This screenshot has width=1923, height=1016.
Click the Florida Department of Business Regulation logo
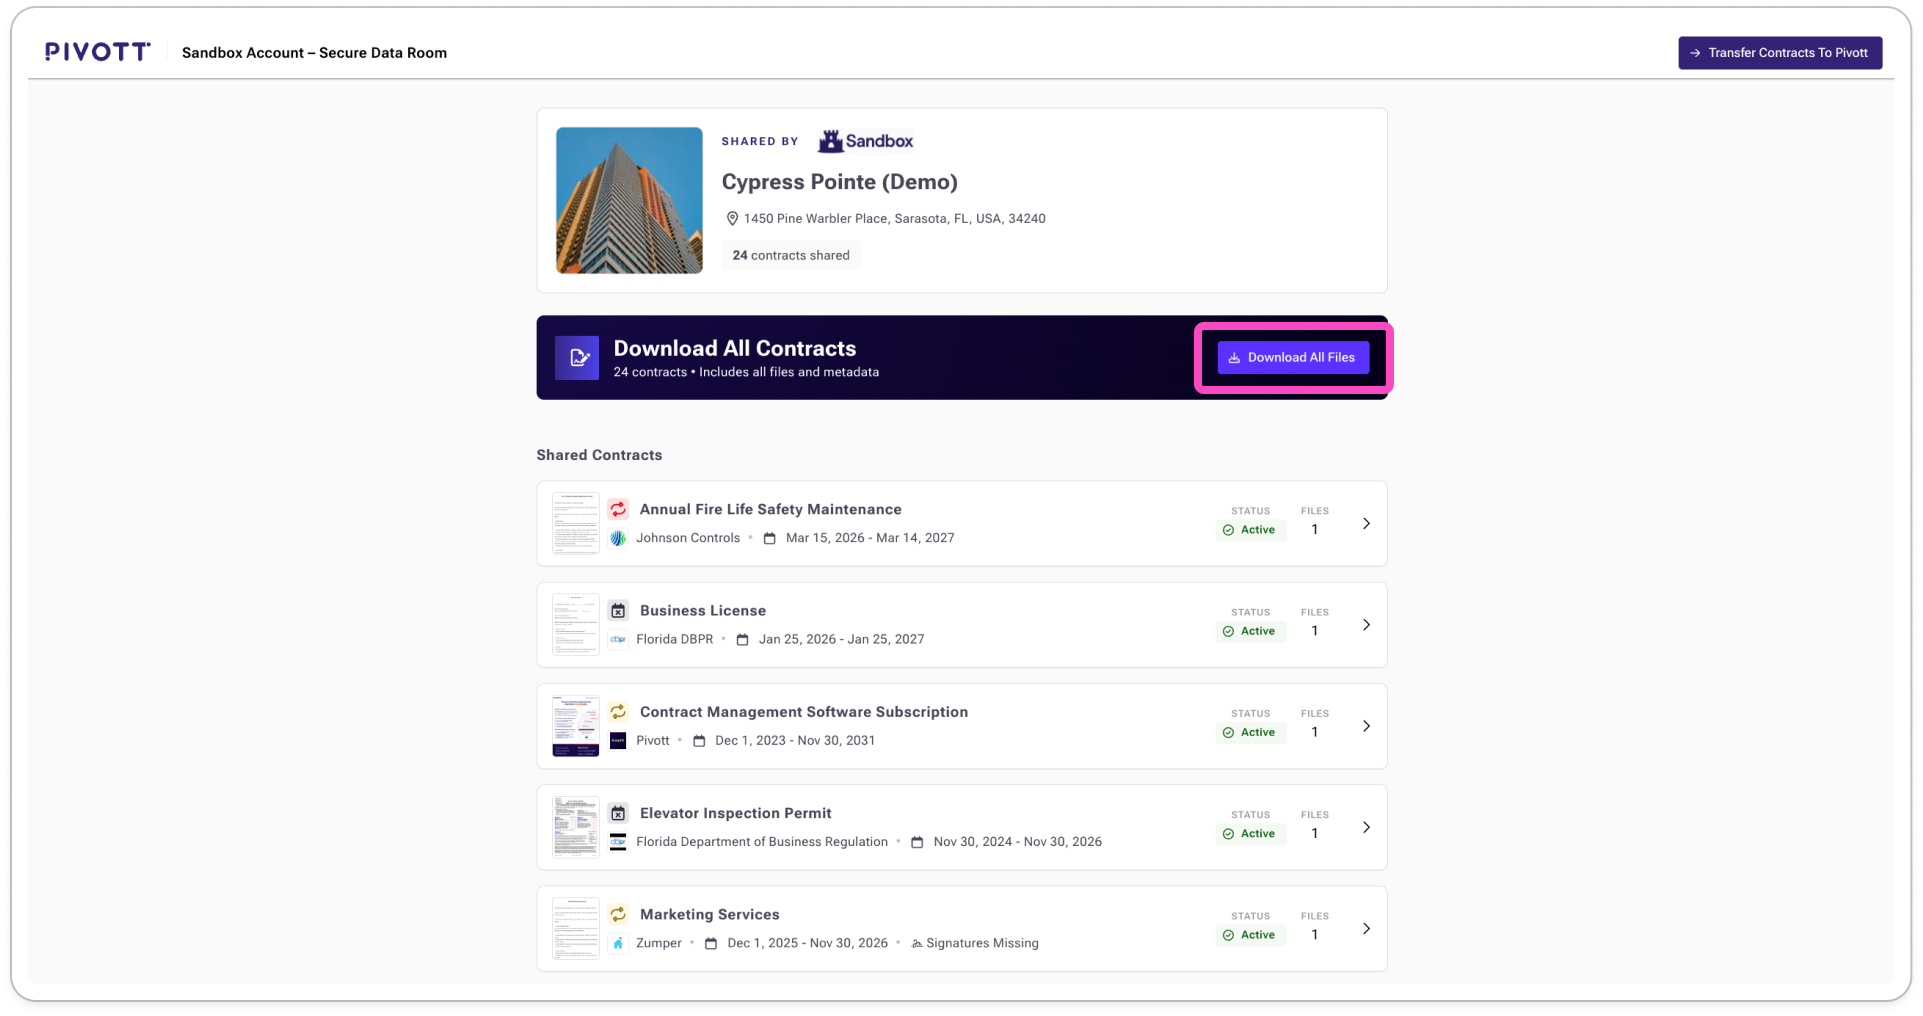point(618,841)
